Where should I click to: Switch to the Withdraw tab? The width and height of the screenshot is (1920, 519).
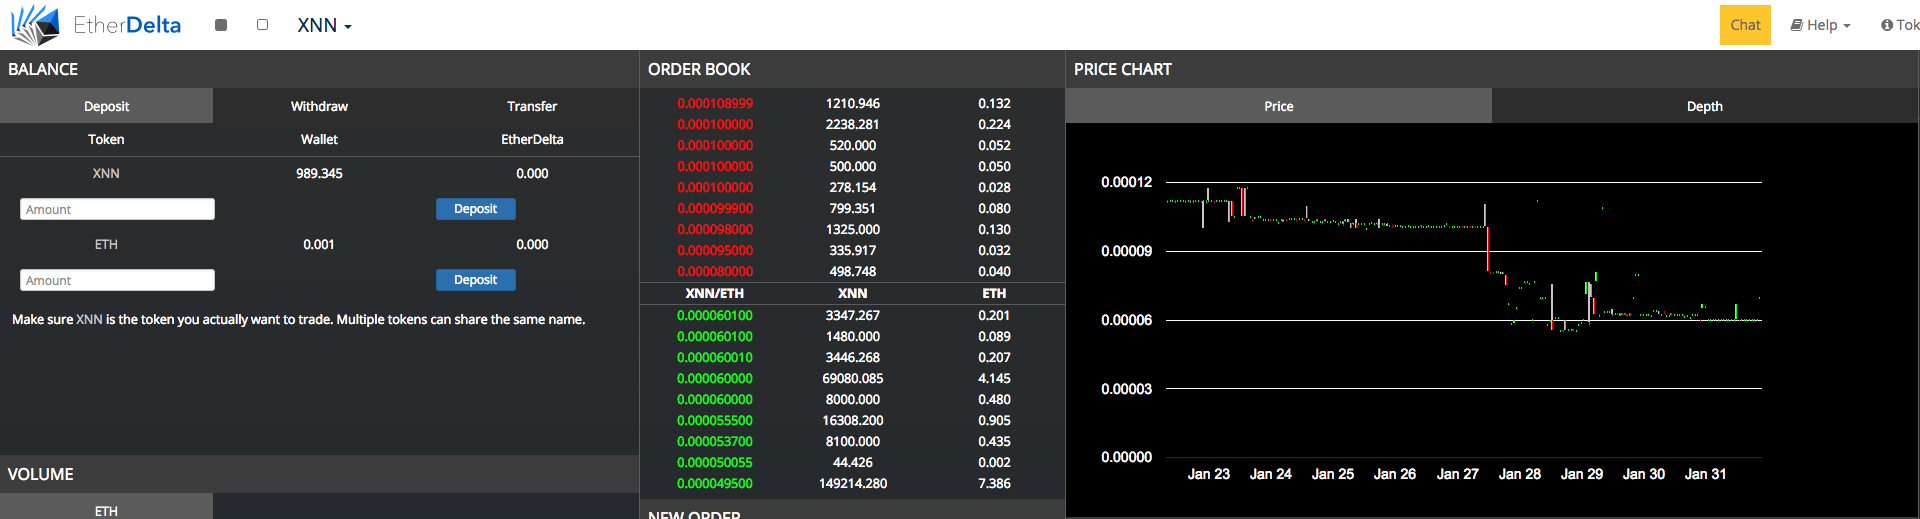(x=319, y=106)
